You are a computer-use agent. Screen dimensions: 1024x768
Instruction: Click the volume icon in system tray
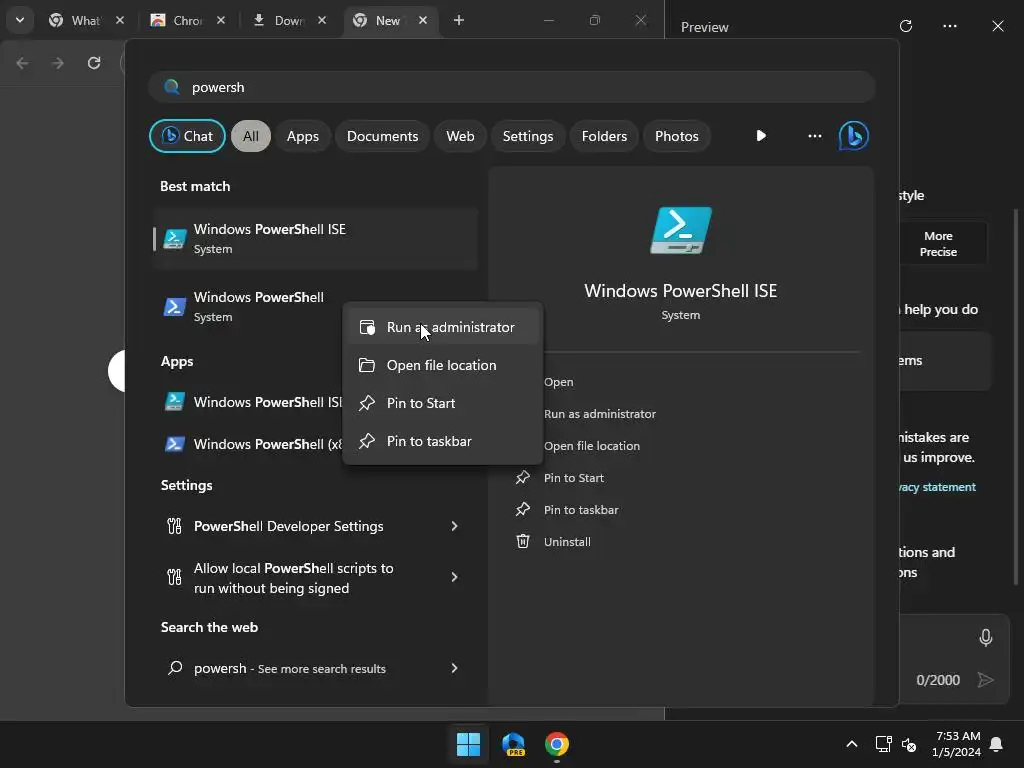(909, 744)
